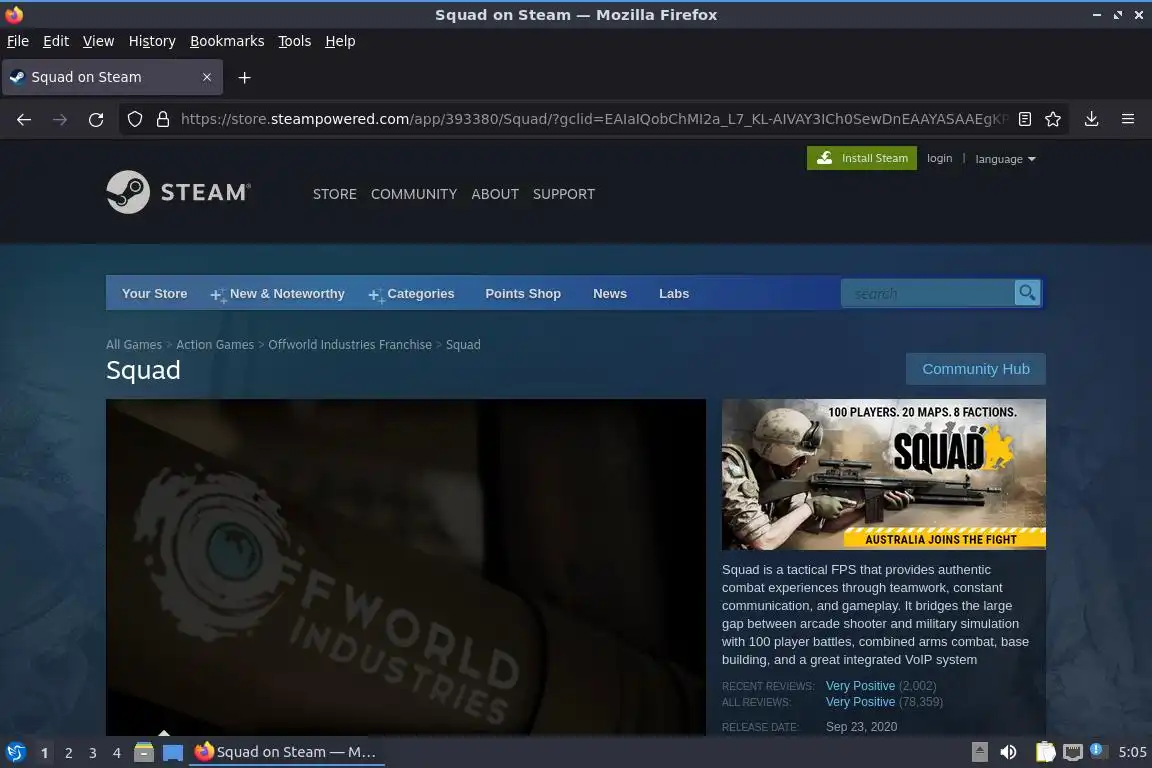The height and width of the screenshot is (768, 1152).
Task: Click the Offworld Industries trailer video
Action: tap(406, 567)
